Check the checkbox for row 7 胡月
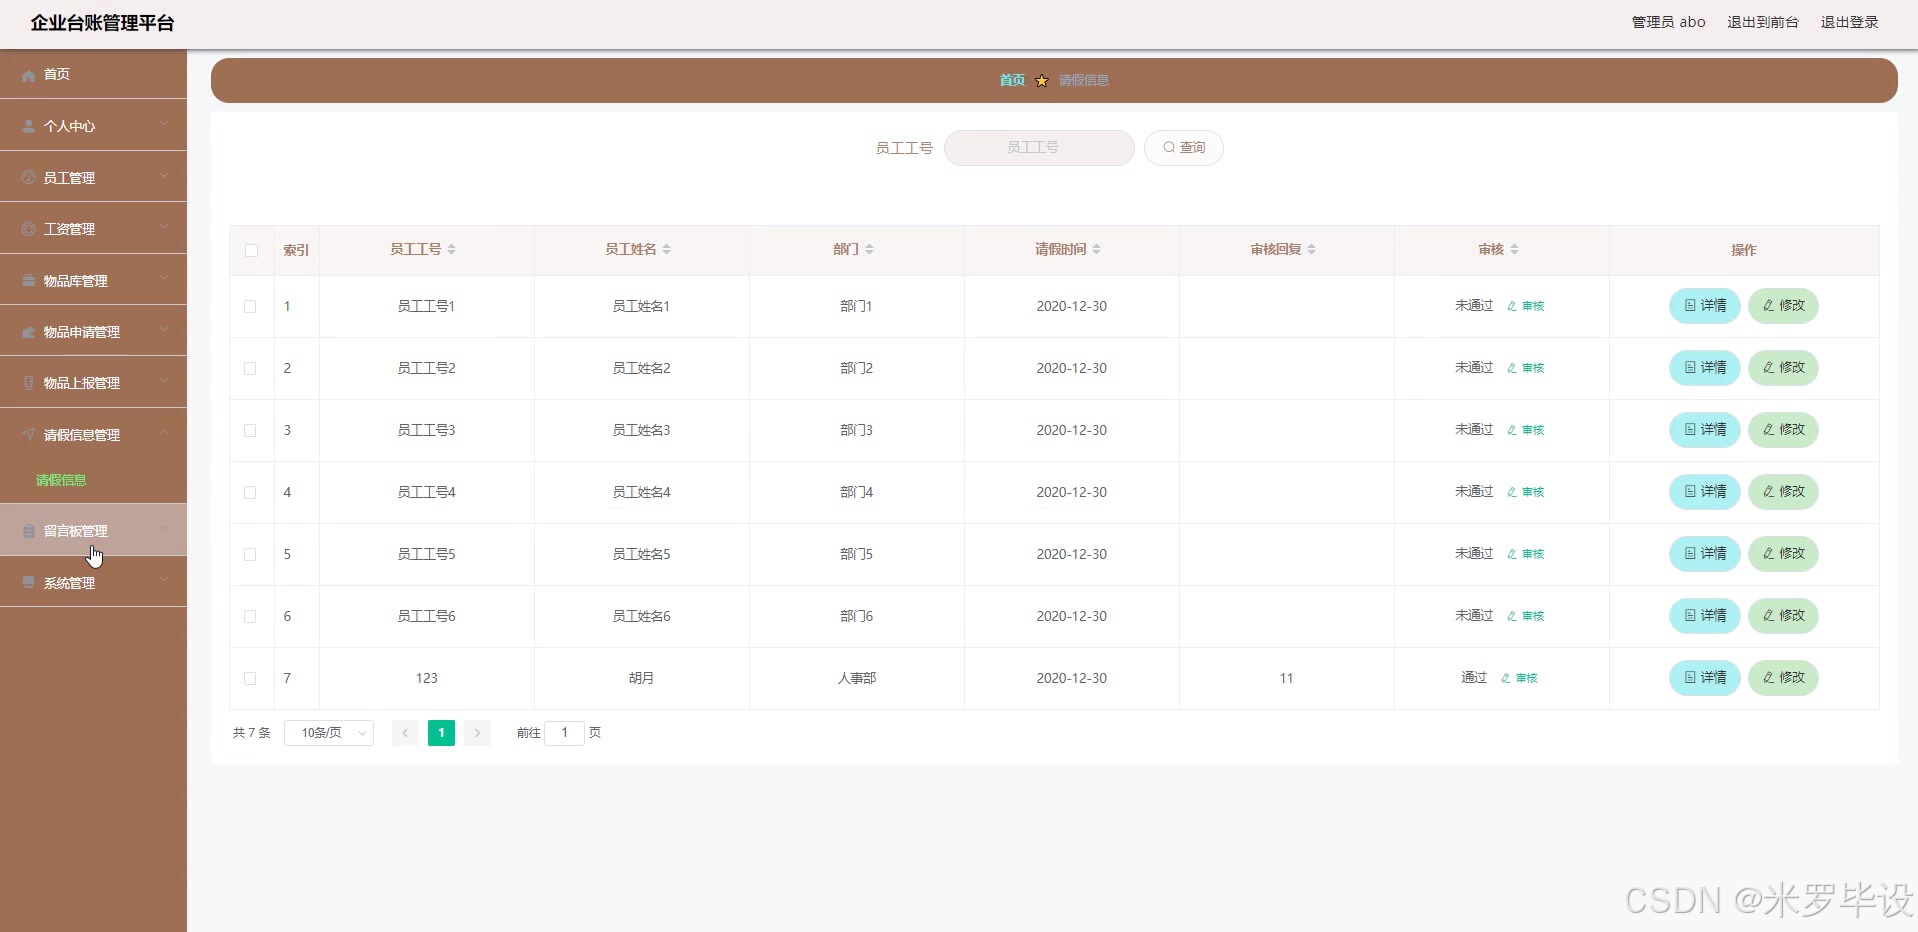 tap(250, 679)
